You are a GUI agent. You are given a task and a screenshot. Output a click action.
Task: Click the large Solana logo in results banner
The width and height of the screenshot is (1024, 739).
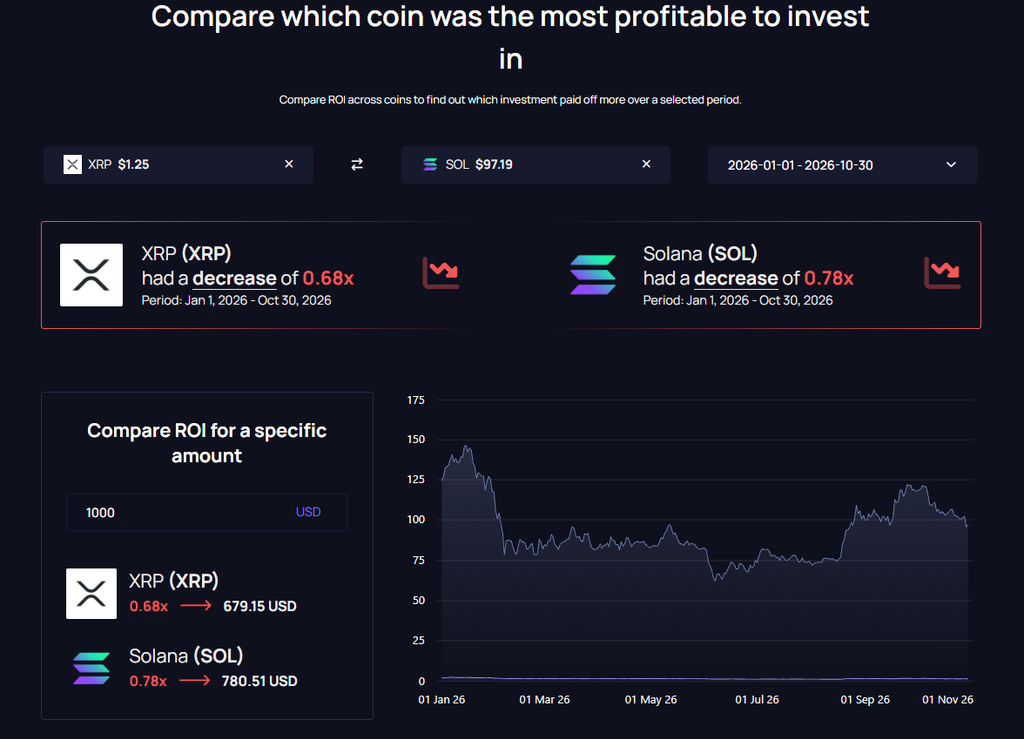(593, 275)
